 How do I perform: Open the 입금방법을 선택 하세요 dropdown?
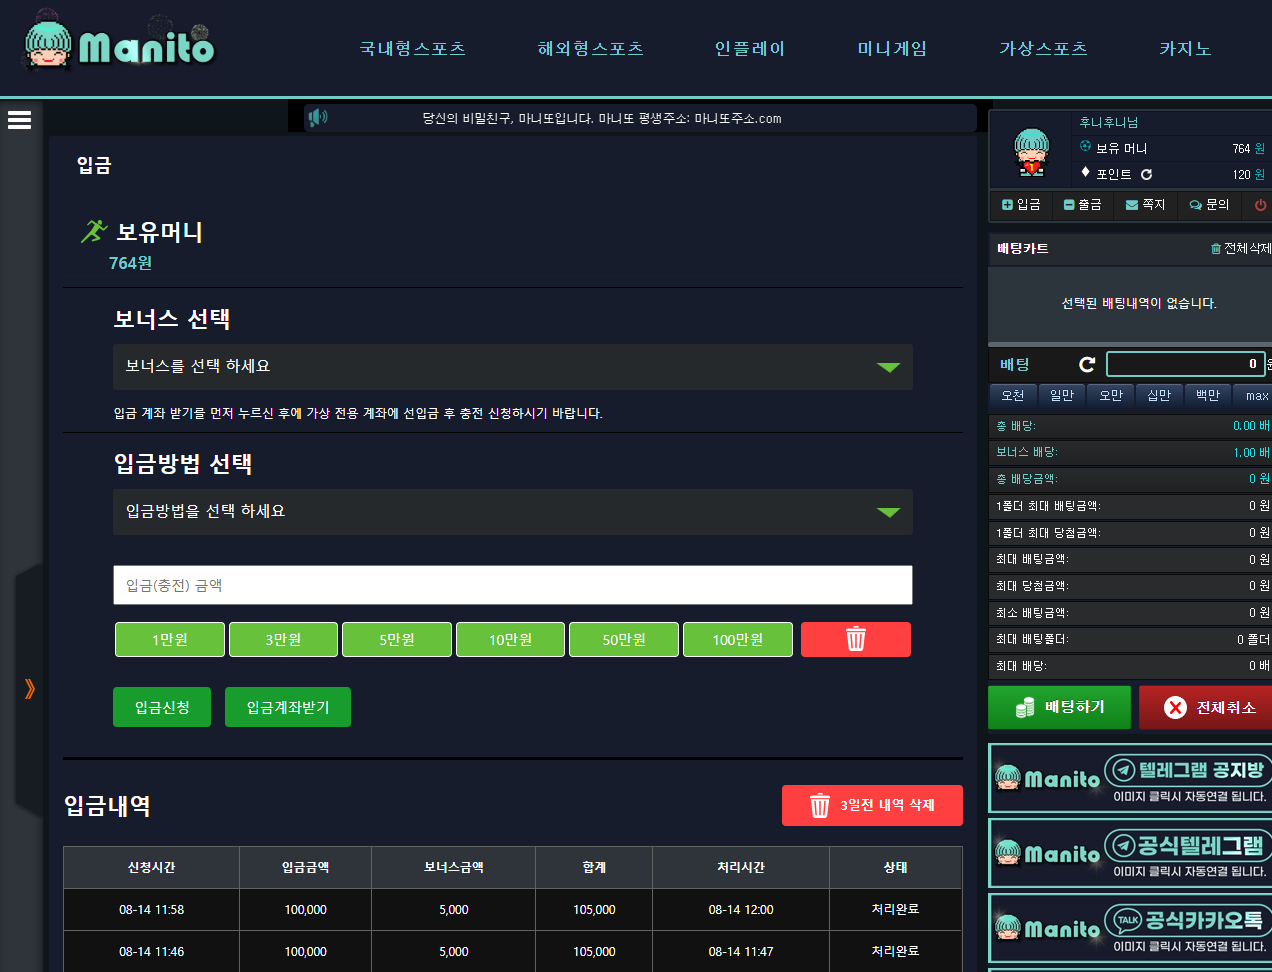pos(512,512)
